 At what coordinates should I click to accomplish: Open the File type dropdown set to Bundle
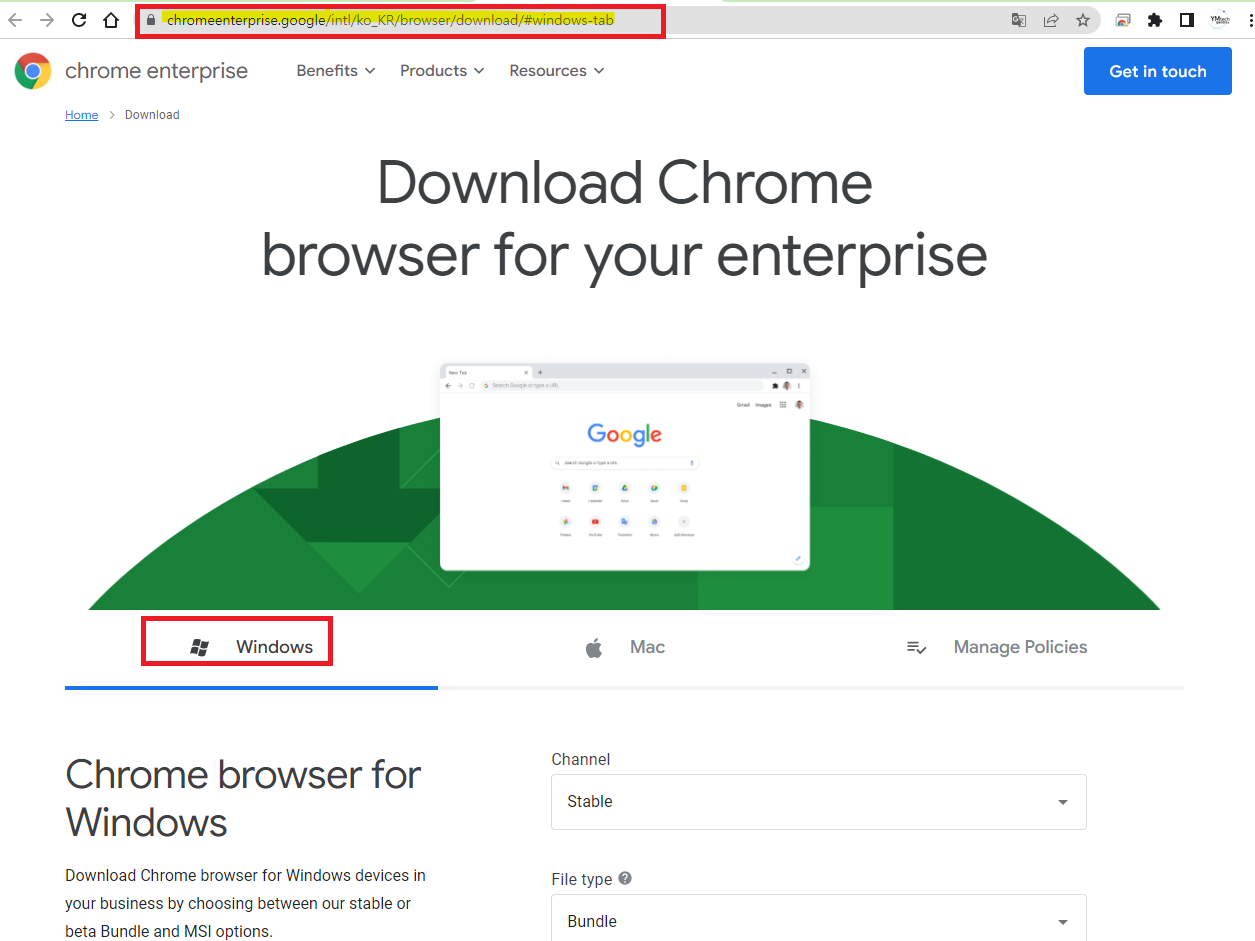[819, 918]
